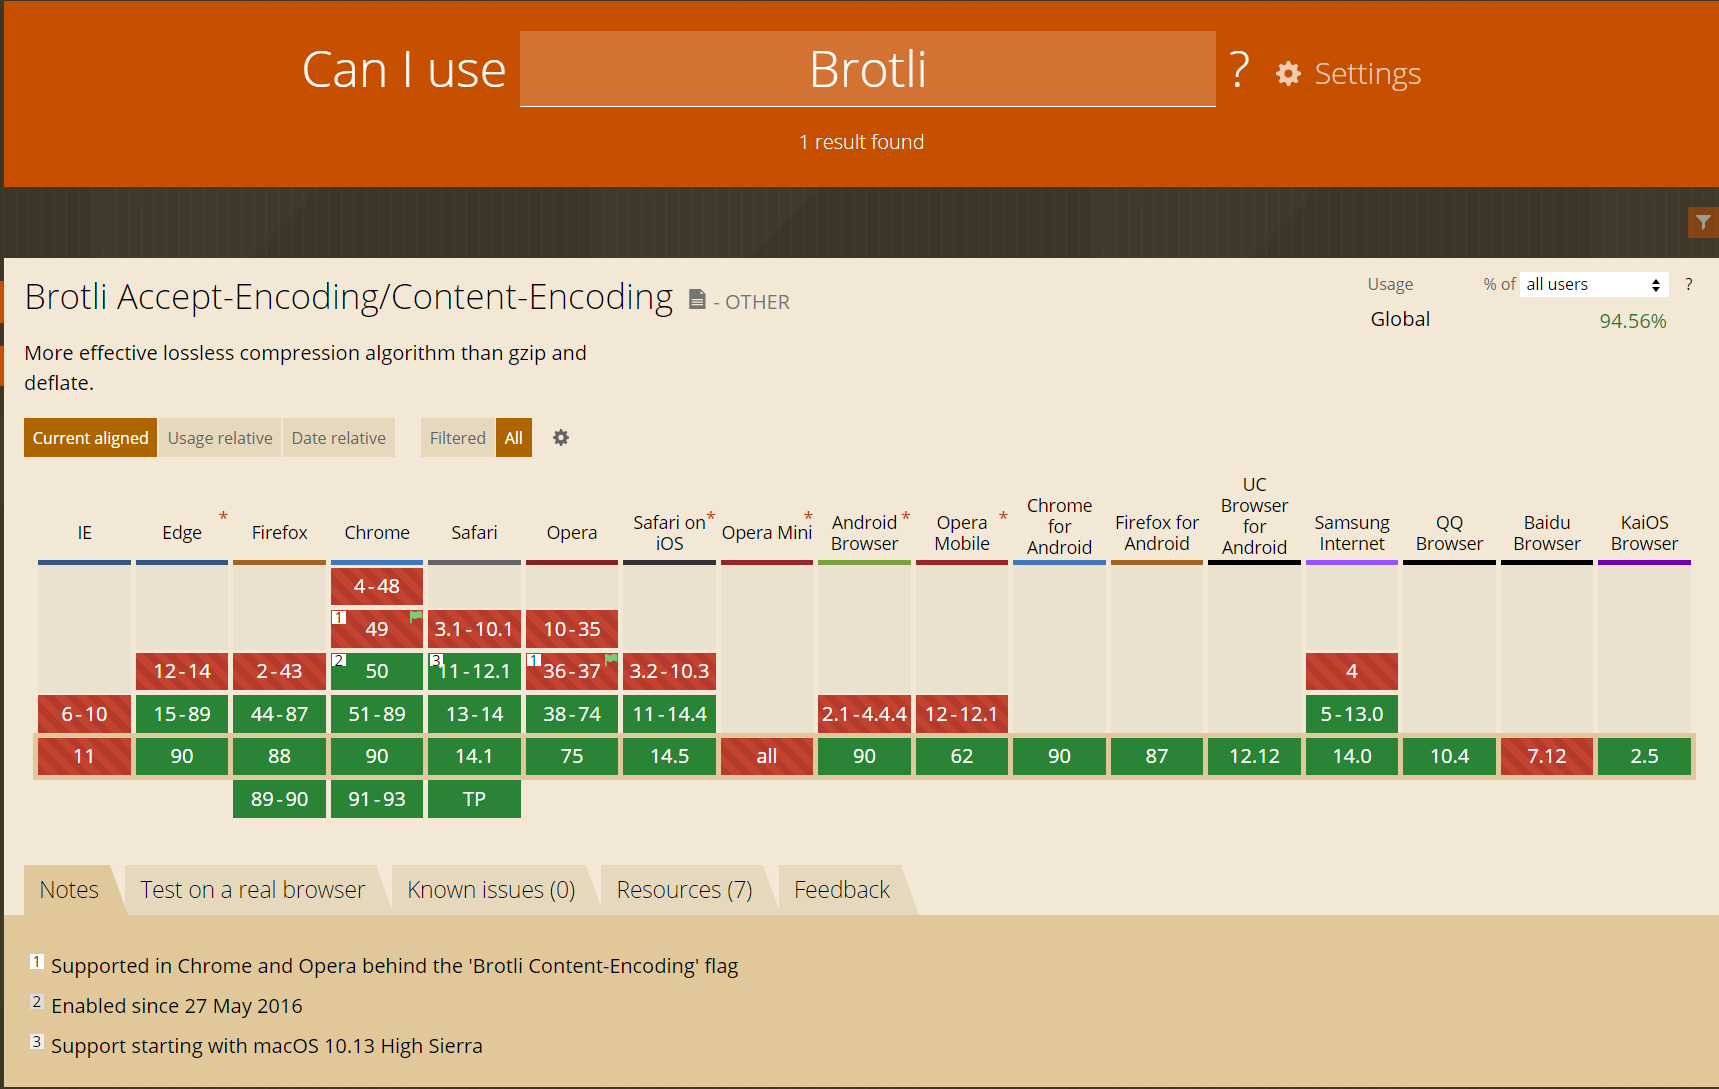The height and width of the screenshot is (1089, 1719).
Task: Open the Resources tab
Action: click(684, 889)
